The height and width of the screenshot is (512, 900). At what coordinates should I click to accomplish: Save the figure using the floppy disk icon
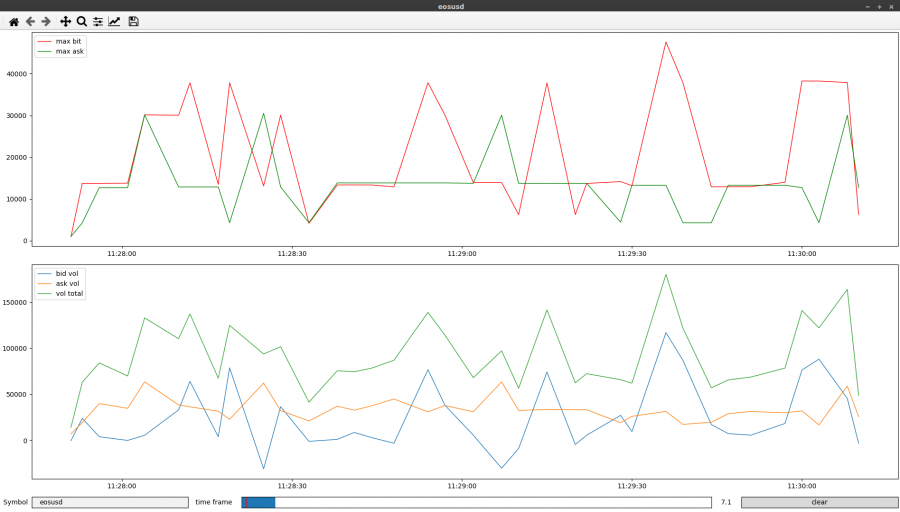click(134, 21)
